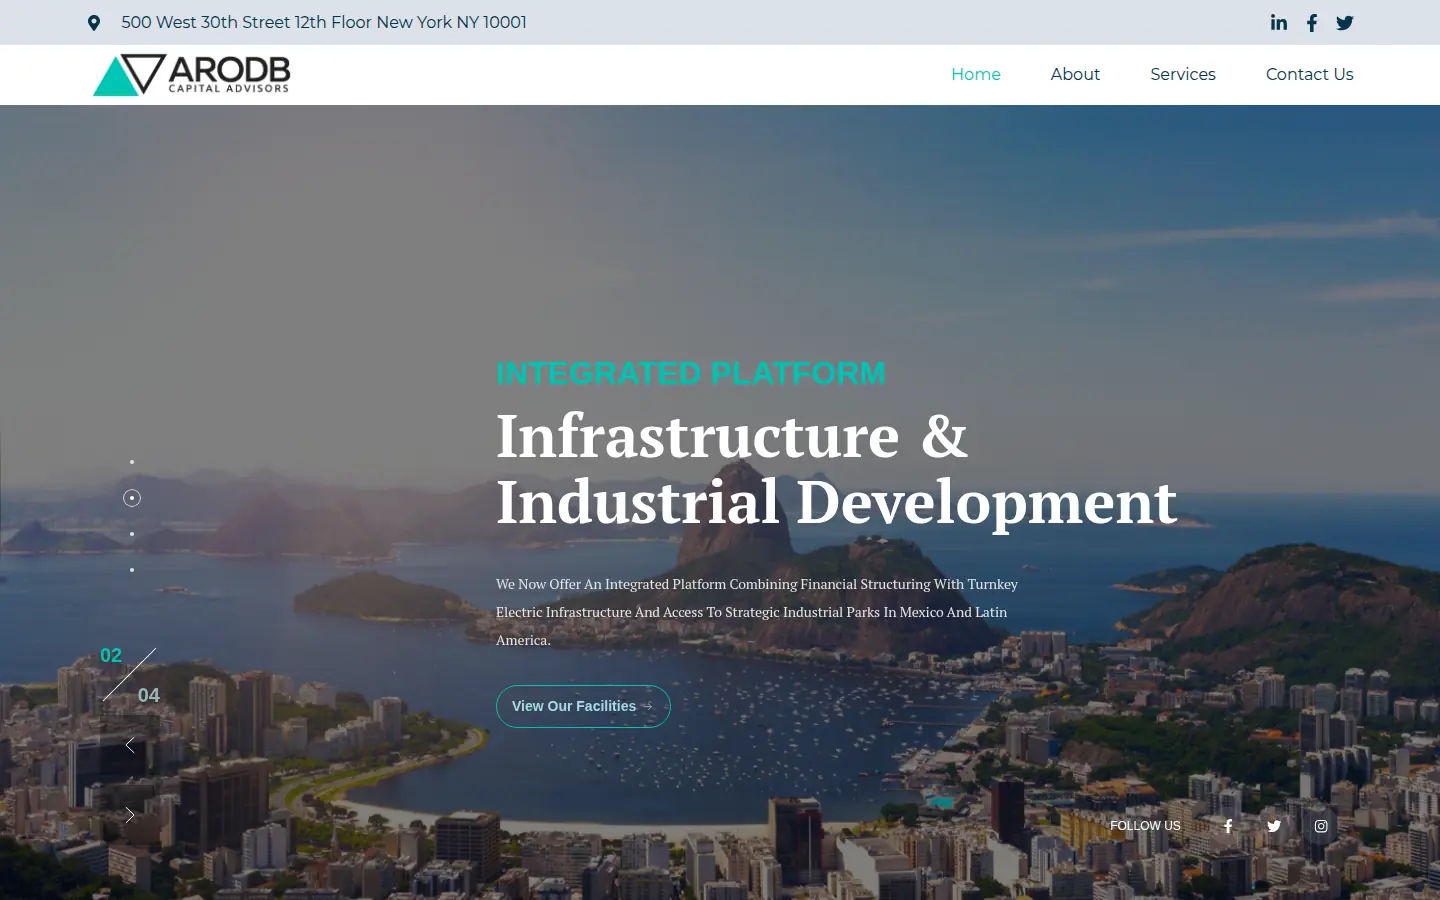Click the 'Infrastructure & Industrial Development' headline
Viewport: 1440px width, 900px height.
point(836,468)
